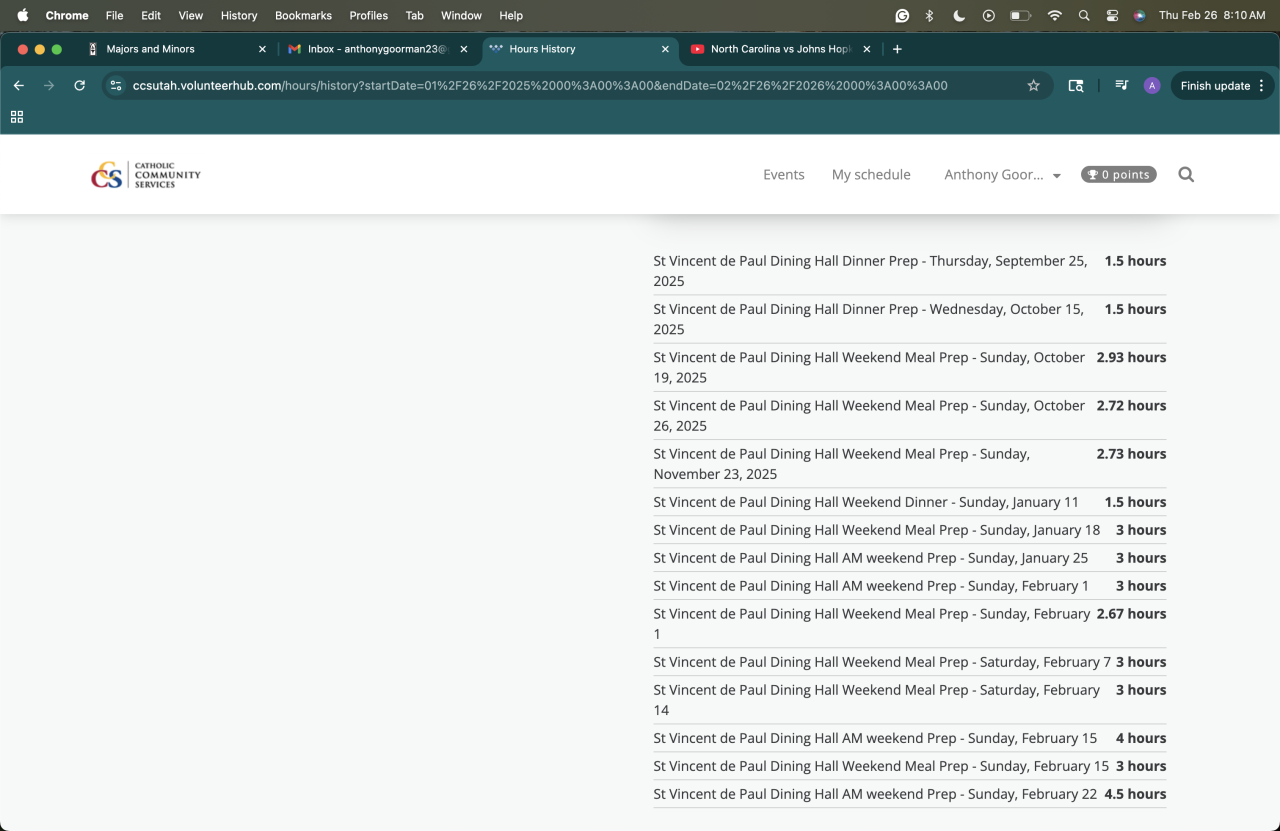Open the Chrome apps grid icon
The image size is (1280, 831).
click(17, 117)
